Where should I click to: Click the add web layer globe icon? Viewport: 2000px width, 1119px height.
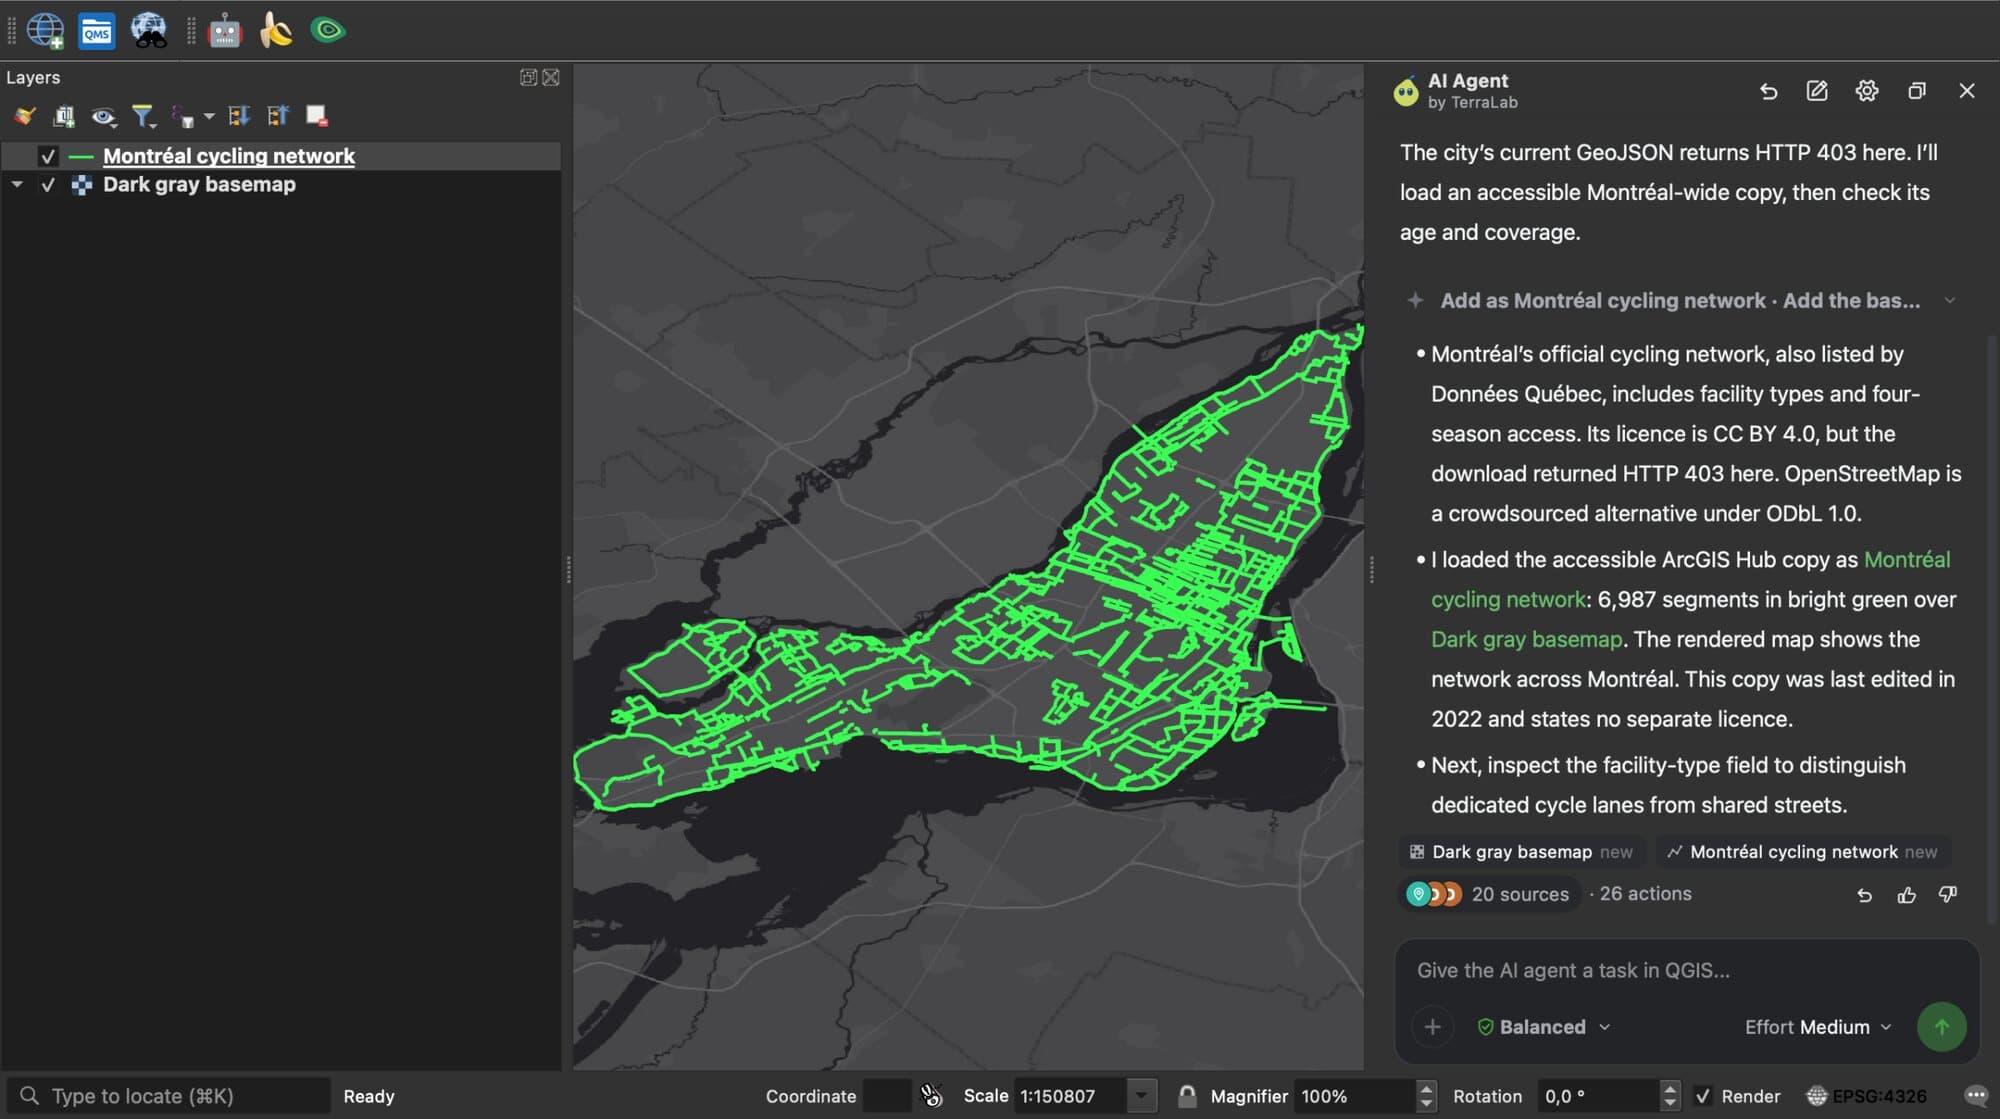[45, 30]
